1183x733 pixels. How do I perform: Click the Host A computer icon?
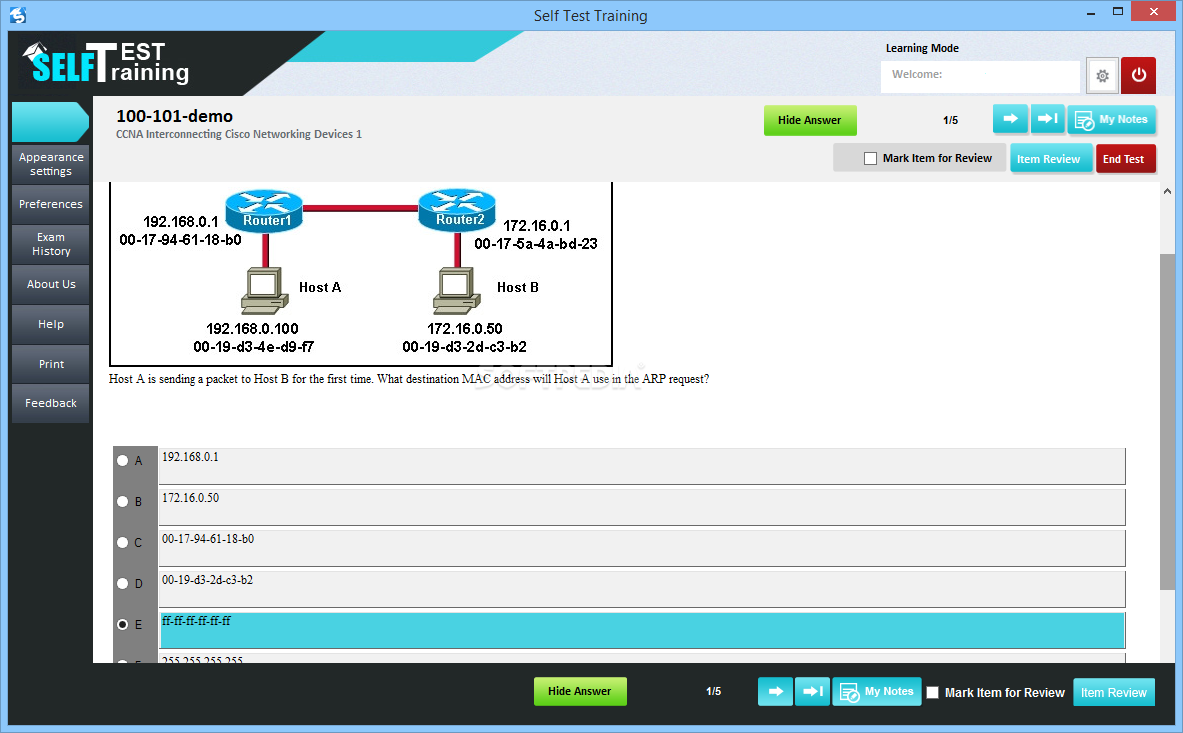[x=264, y=290]
